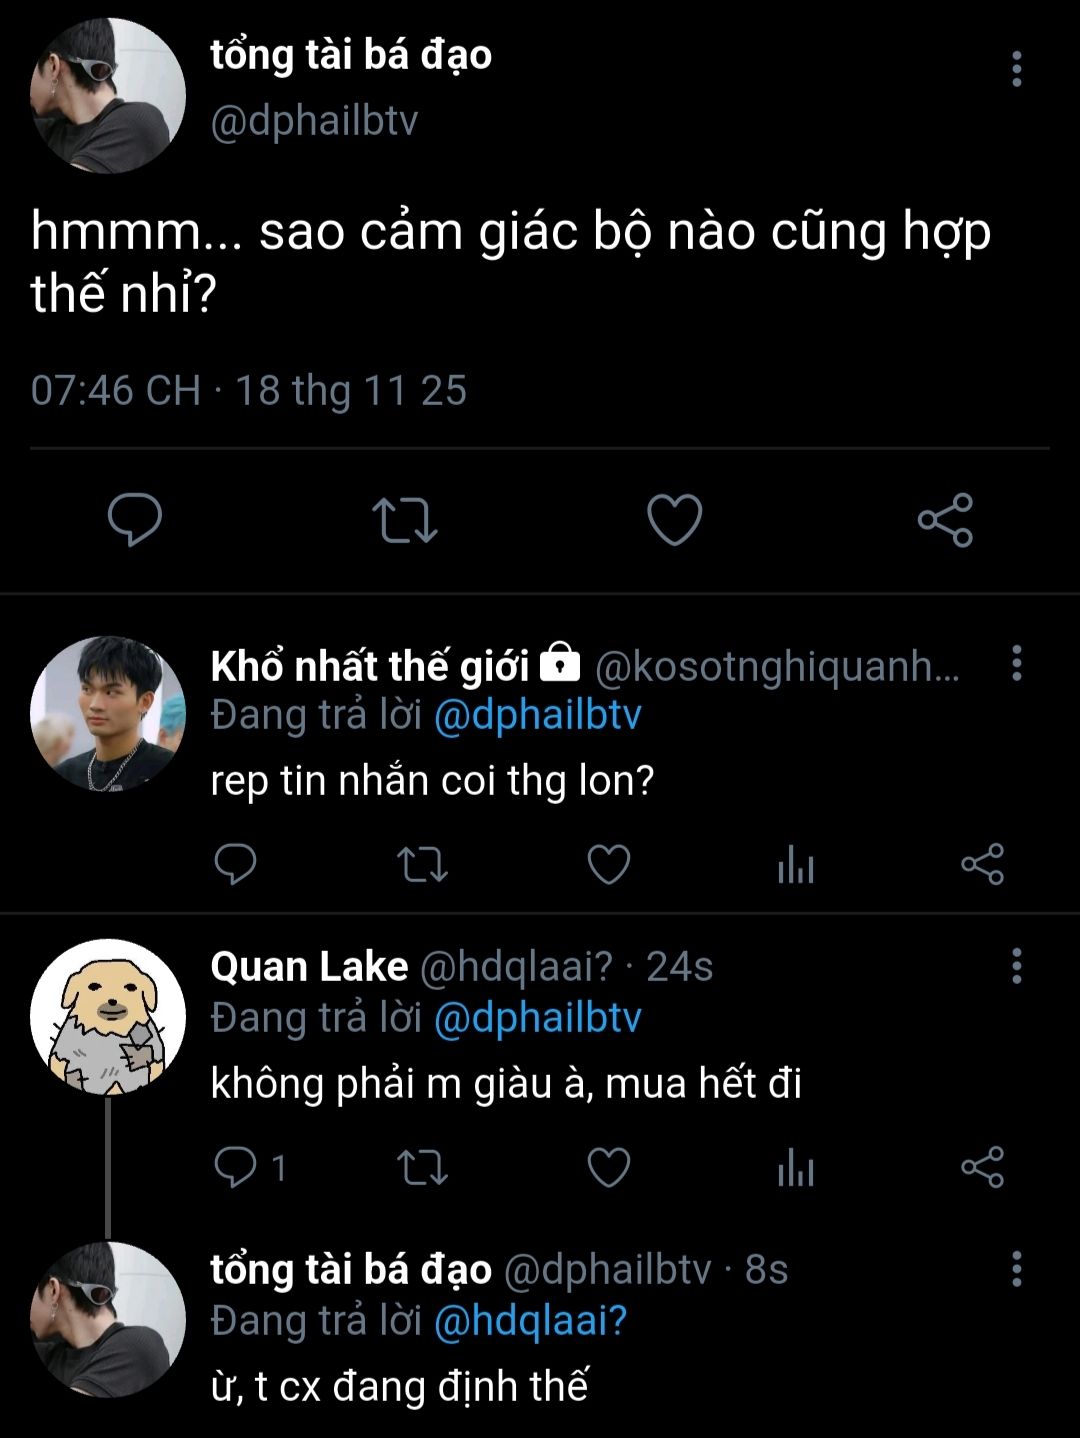
Task: Open more options on the main tweet
Action: pos(1017,69)
